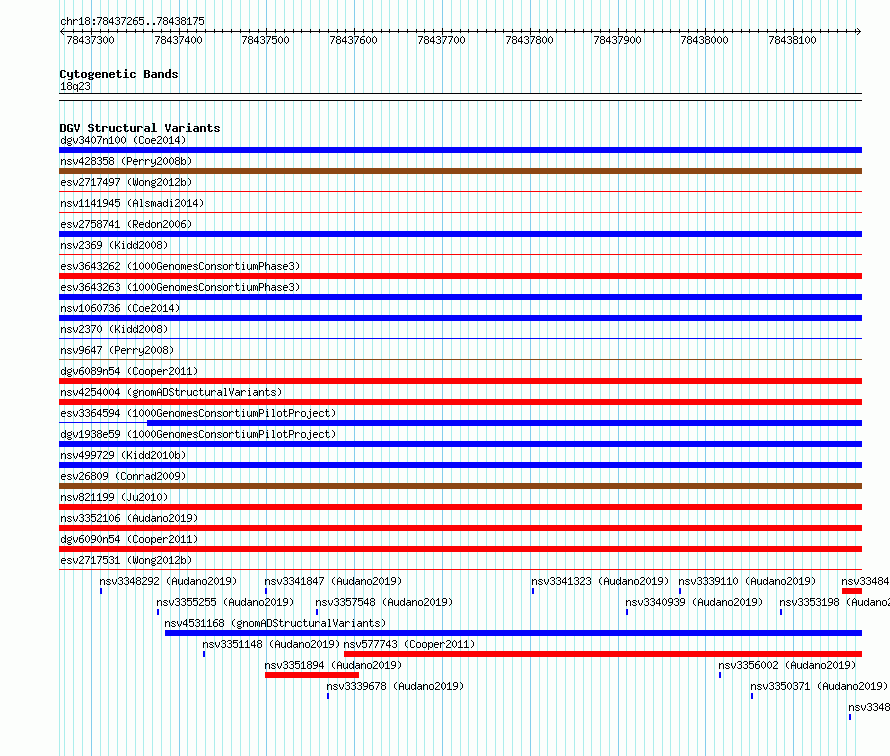
Task: Click the nsv1060736 (Coe2014) label
Action: click(120, 308)
